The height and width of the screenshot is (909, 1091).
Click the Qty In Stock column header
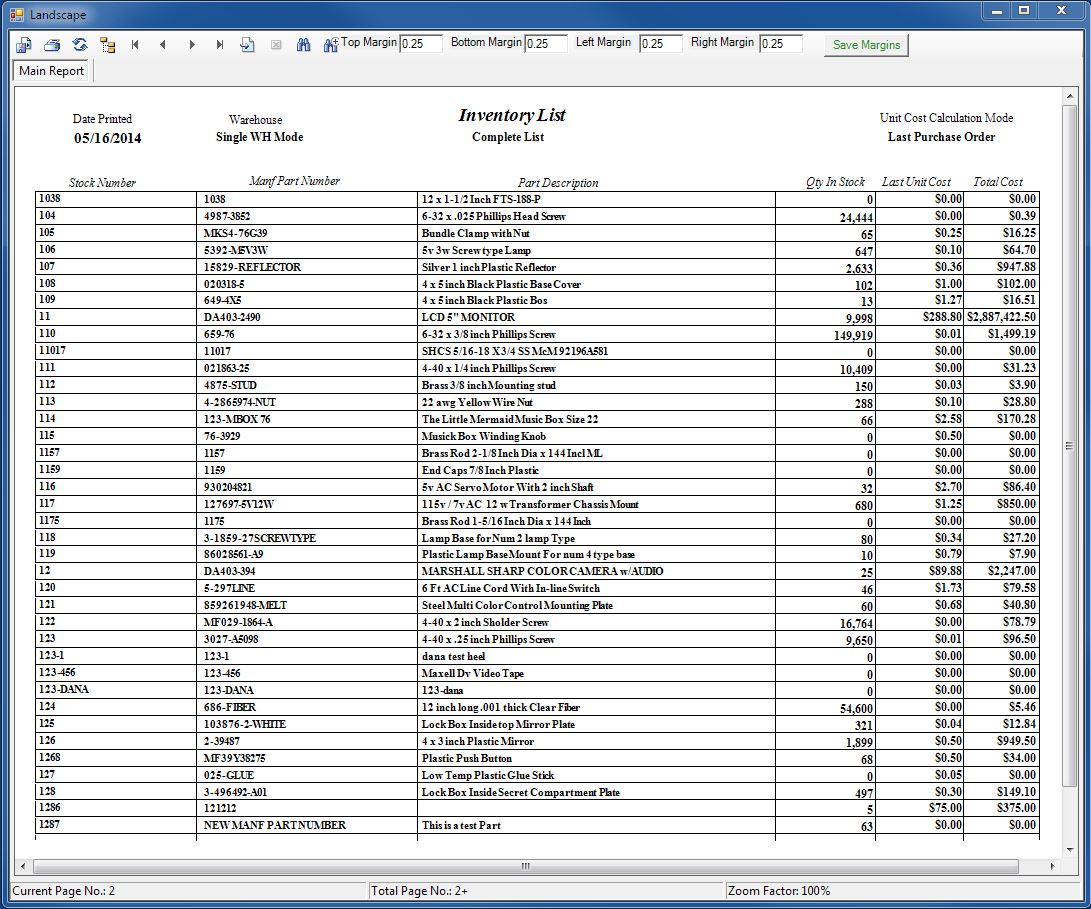835,182
